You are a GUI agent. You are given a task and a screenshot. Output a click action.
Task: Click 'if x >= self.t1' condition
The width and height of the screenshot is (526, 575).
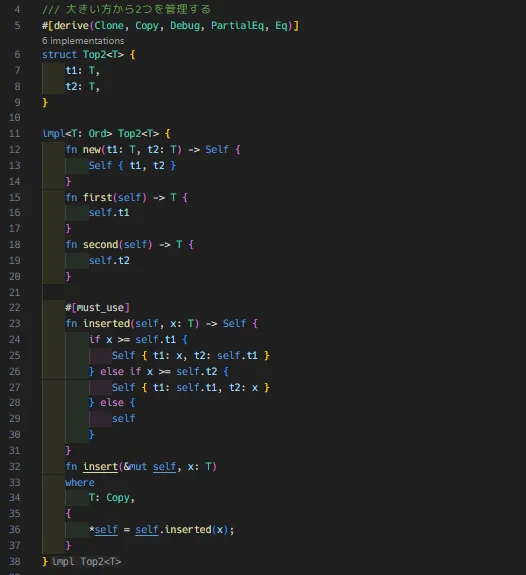(x=132, y=340)
